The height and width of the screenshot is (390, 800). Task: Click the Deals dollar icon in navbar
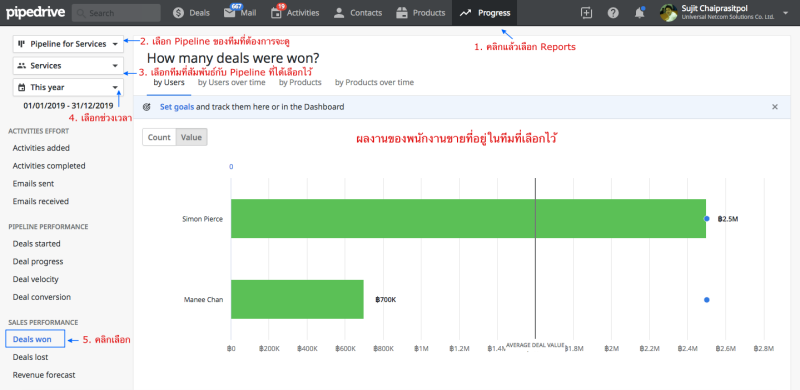[x=178, y=13]
